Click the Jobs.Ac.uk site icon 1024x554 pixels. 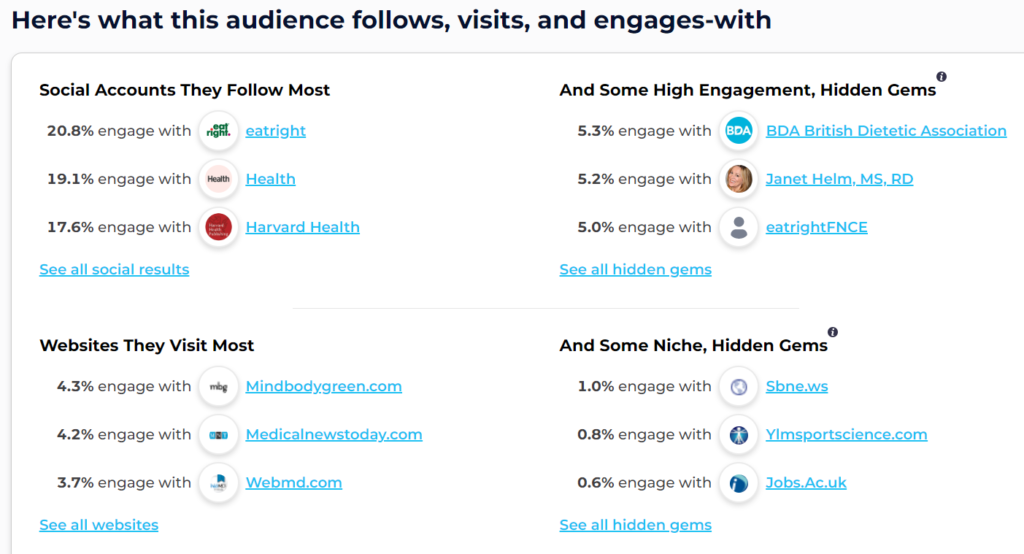739,483
